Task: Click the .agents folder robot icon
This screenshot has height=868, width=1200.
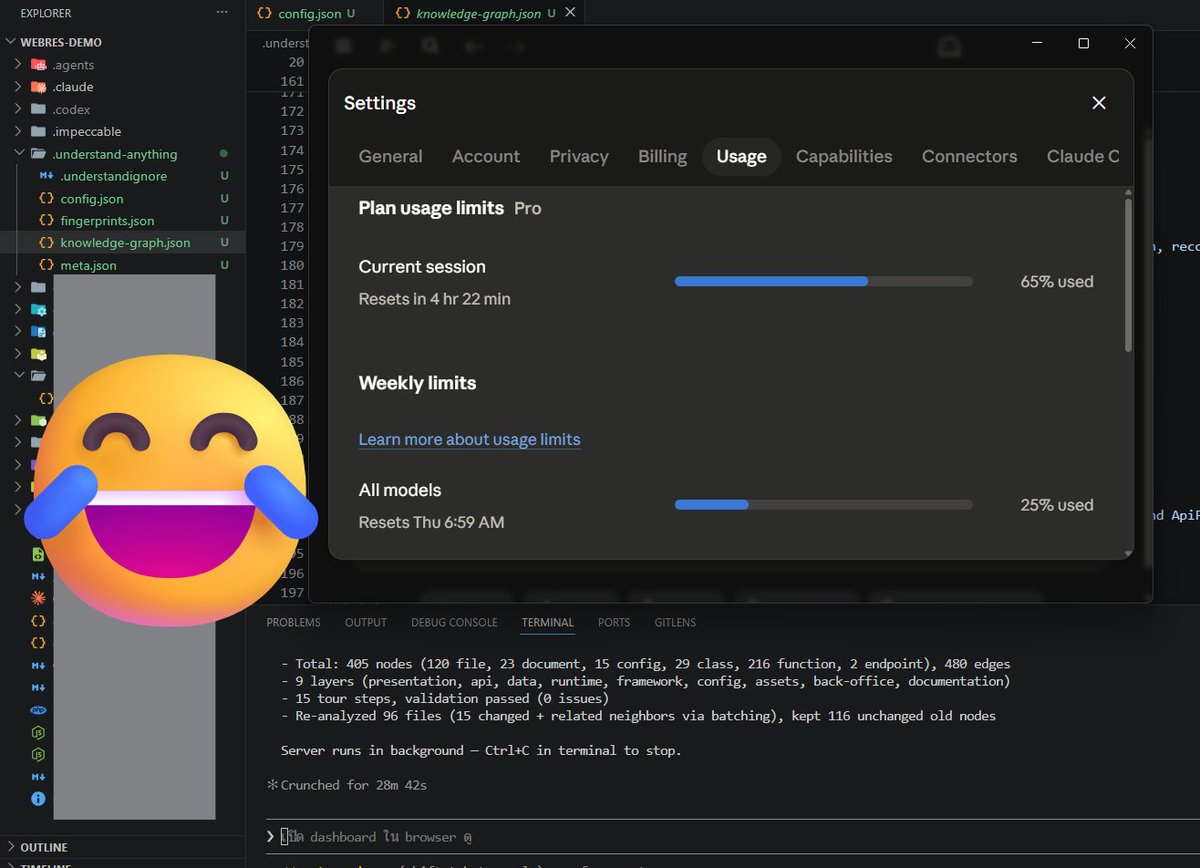Action: pos(38,64)
